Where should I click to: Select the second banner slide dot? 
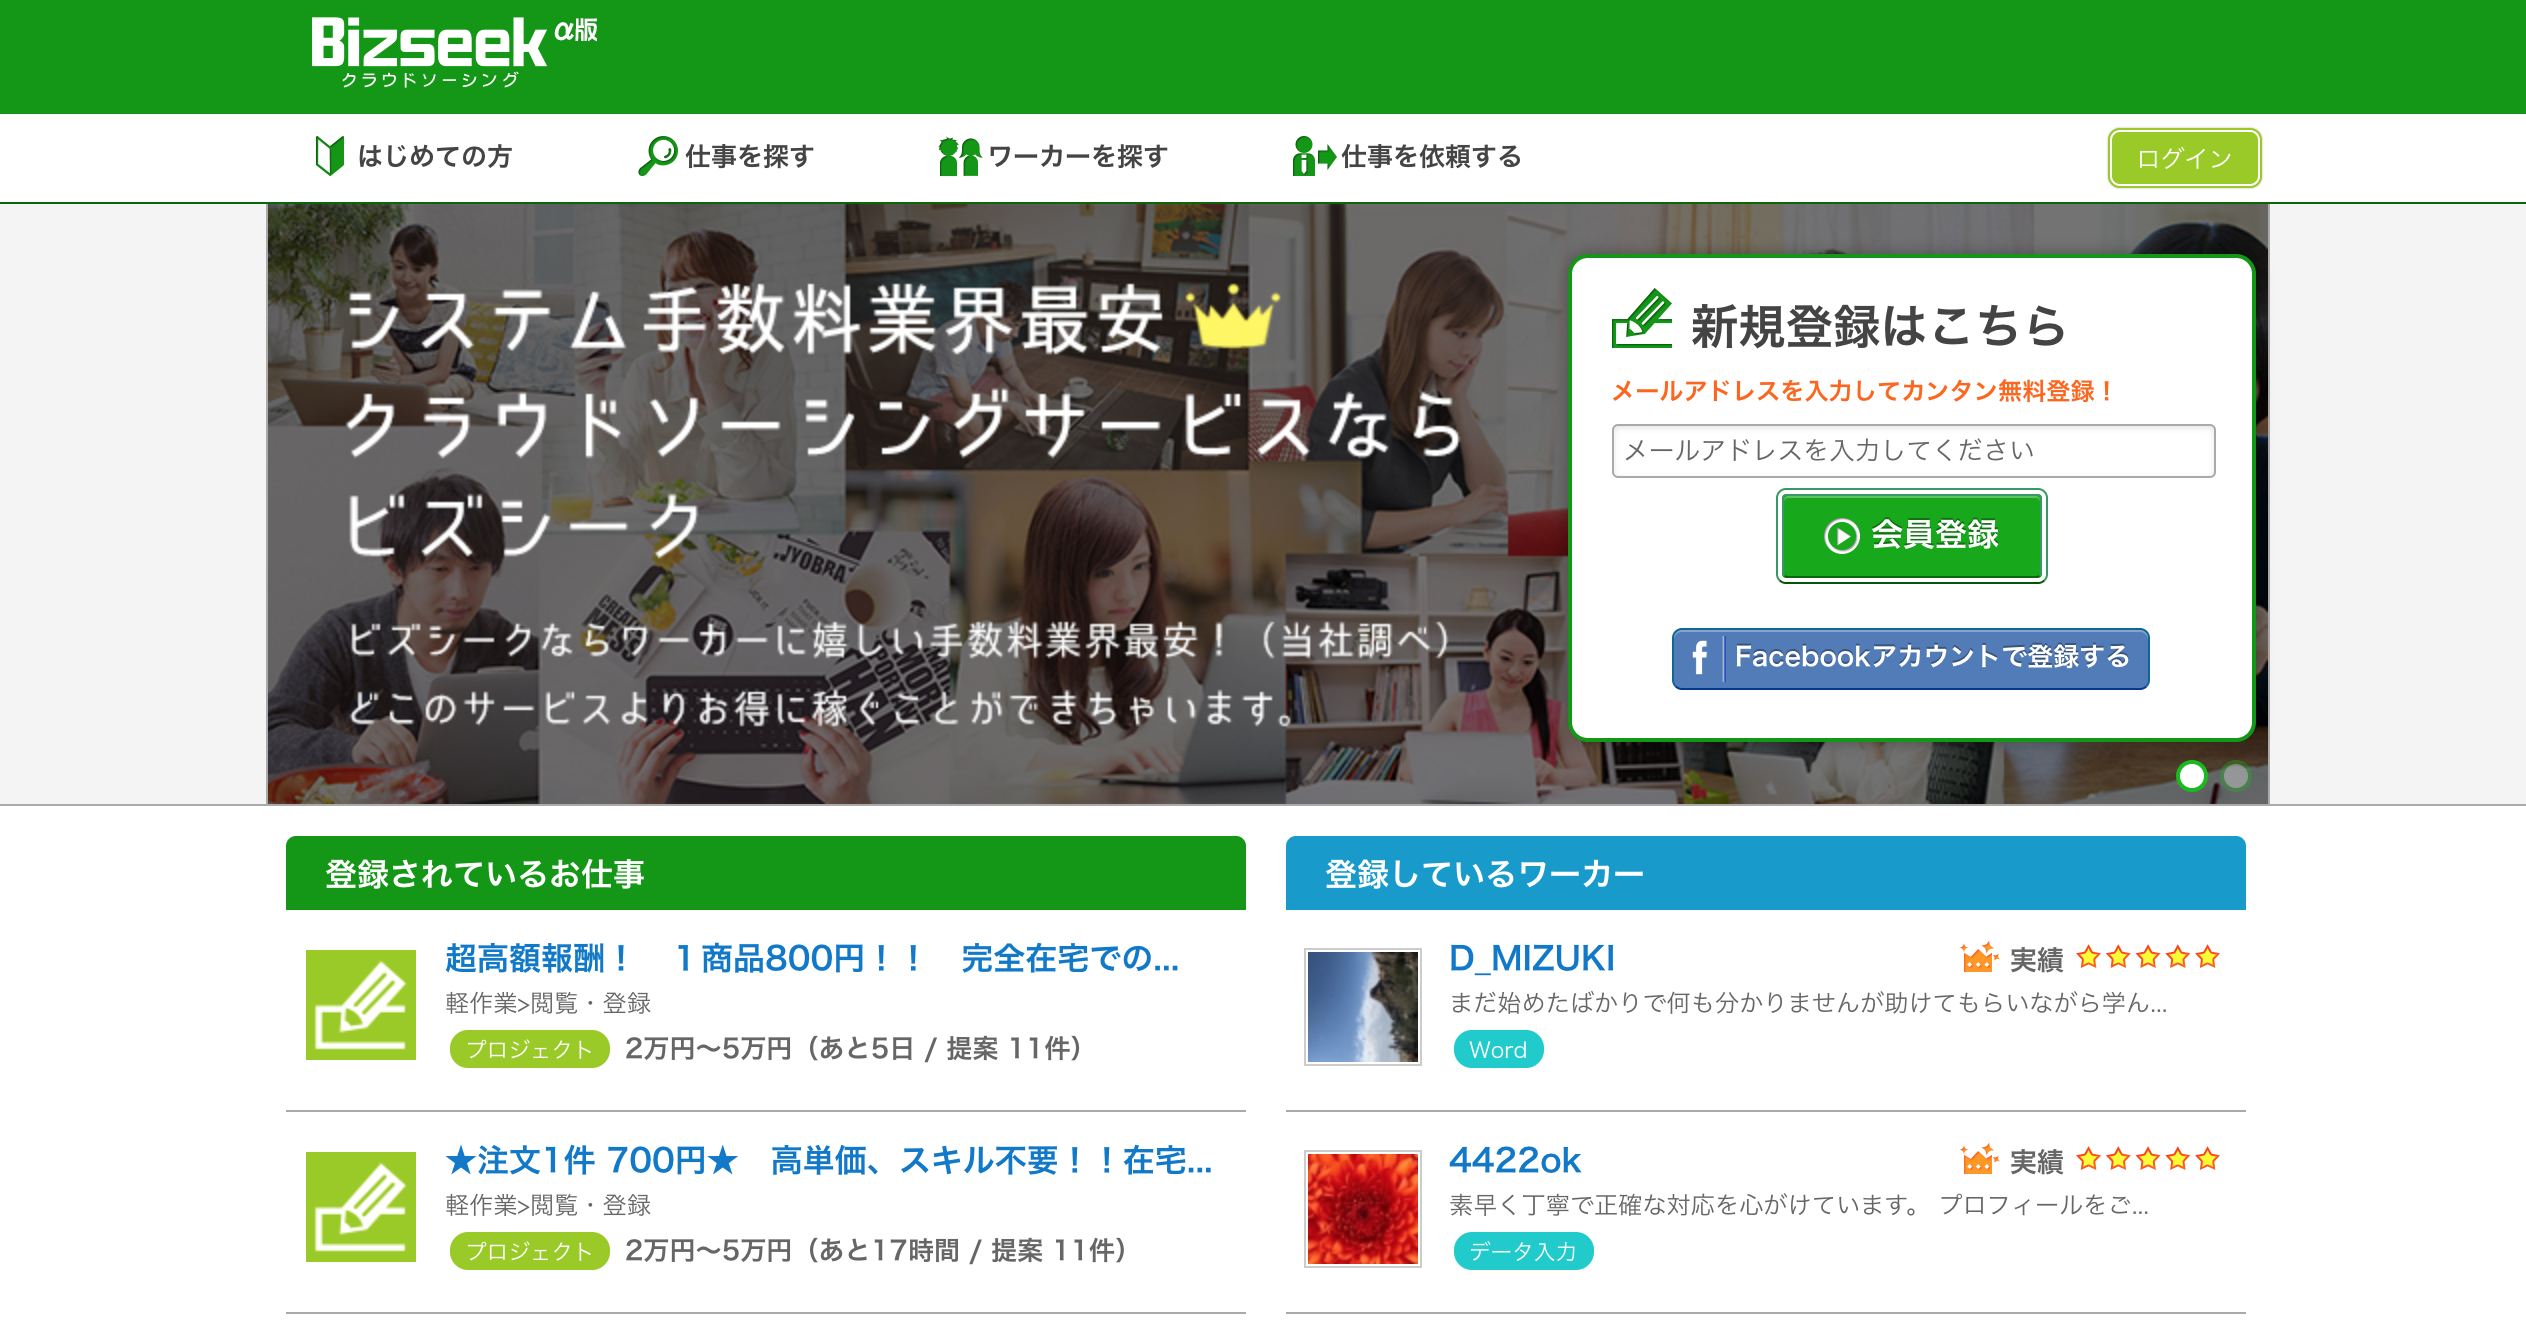[2235, 776]
